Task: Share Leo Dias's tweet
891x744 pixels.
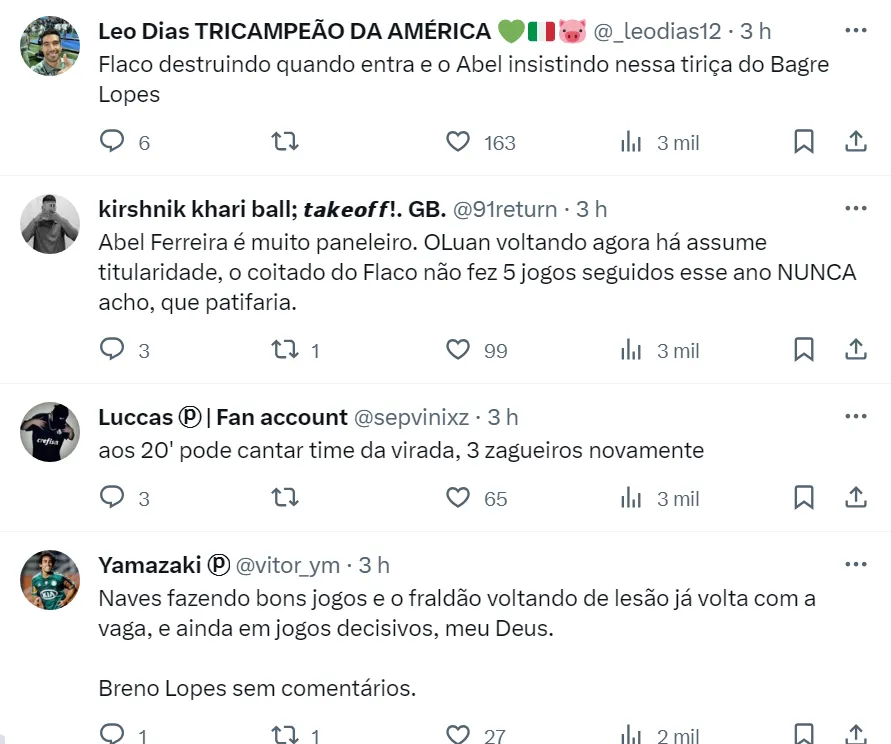Action: (x=856, y=142)
